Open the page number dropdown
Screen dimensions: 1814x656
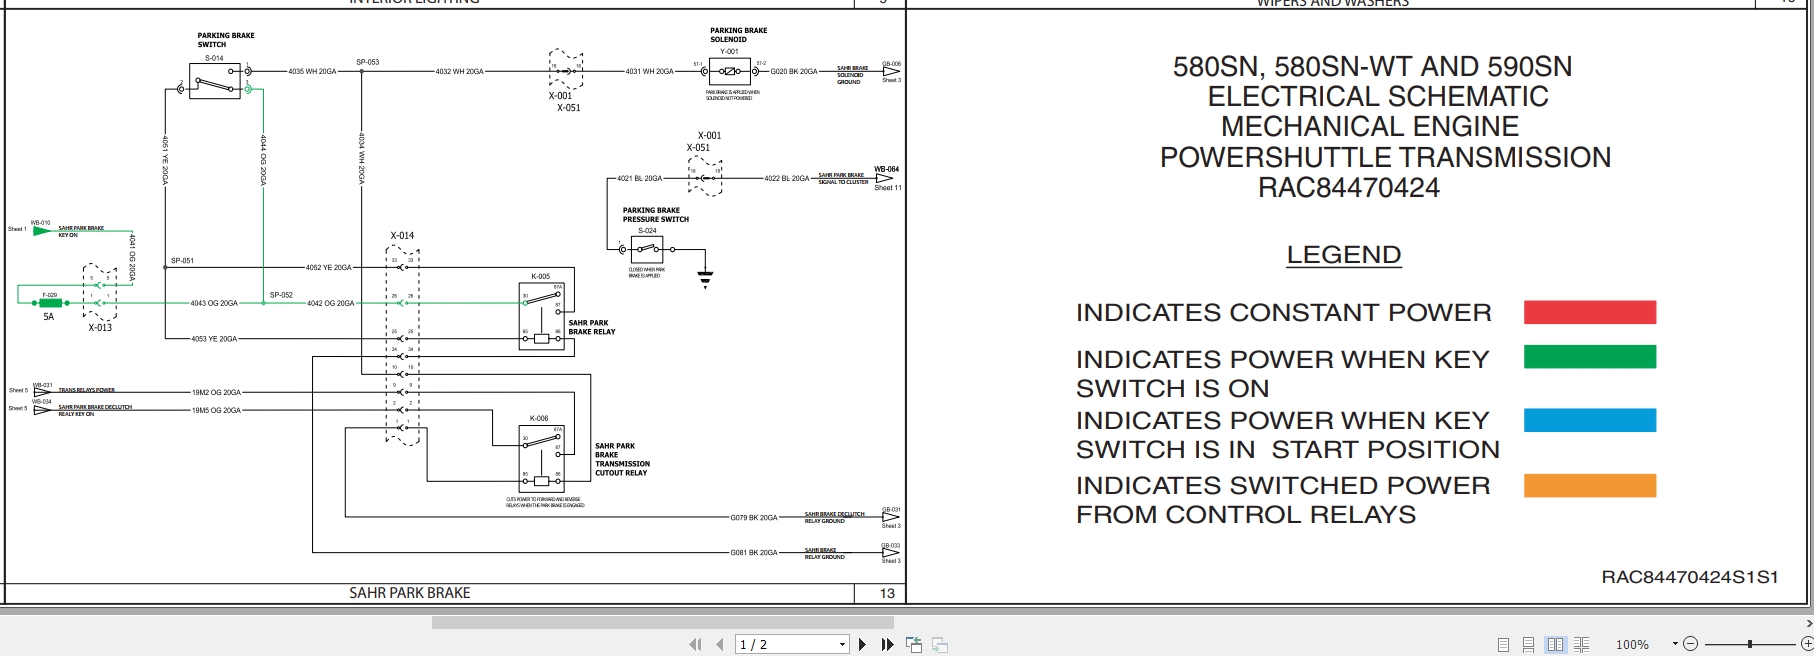[x=842, y=645]
